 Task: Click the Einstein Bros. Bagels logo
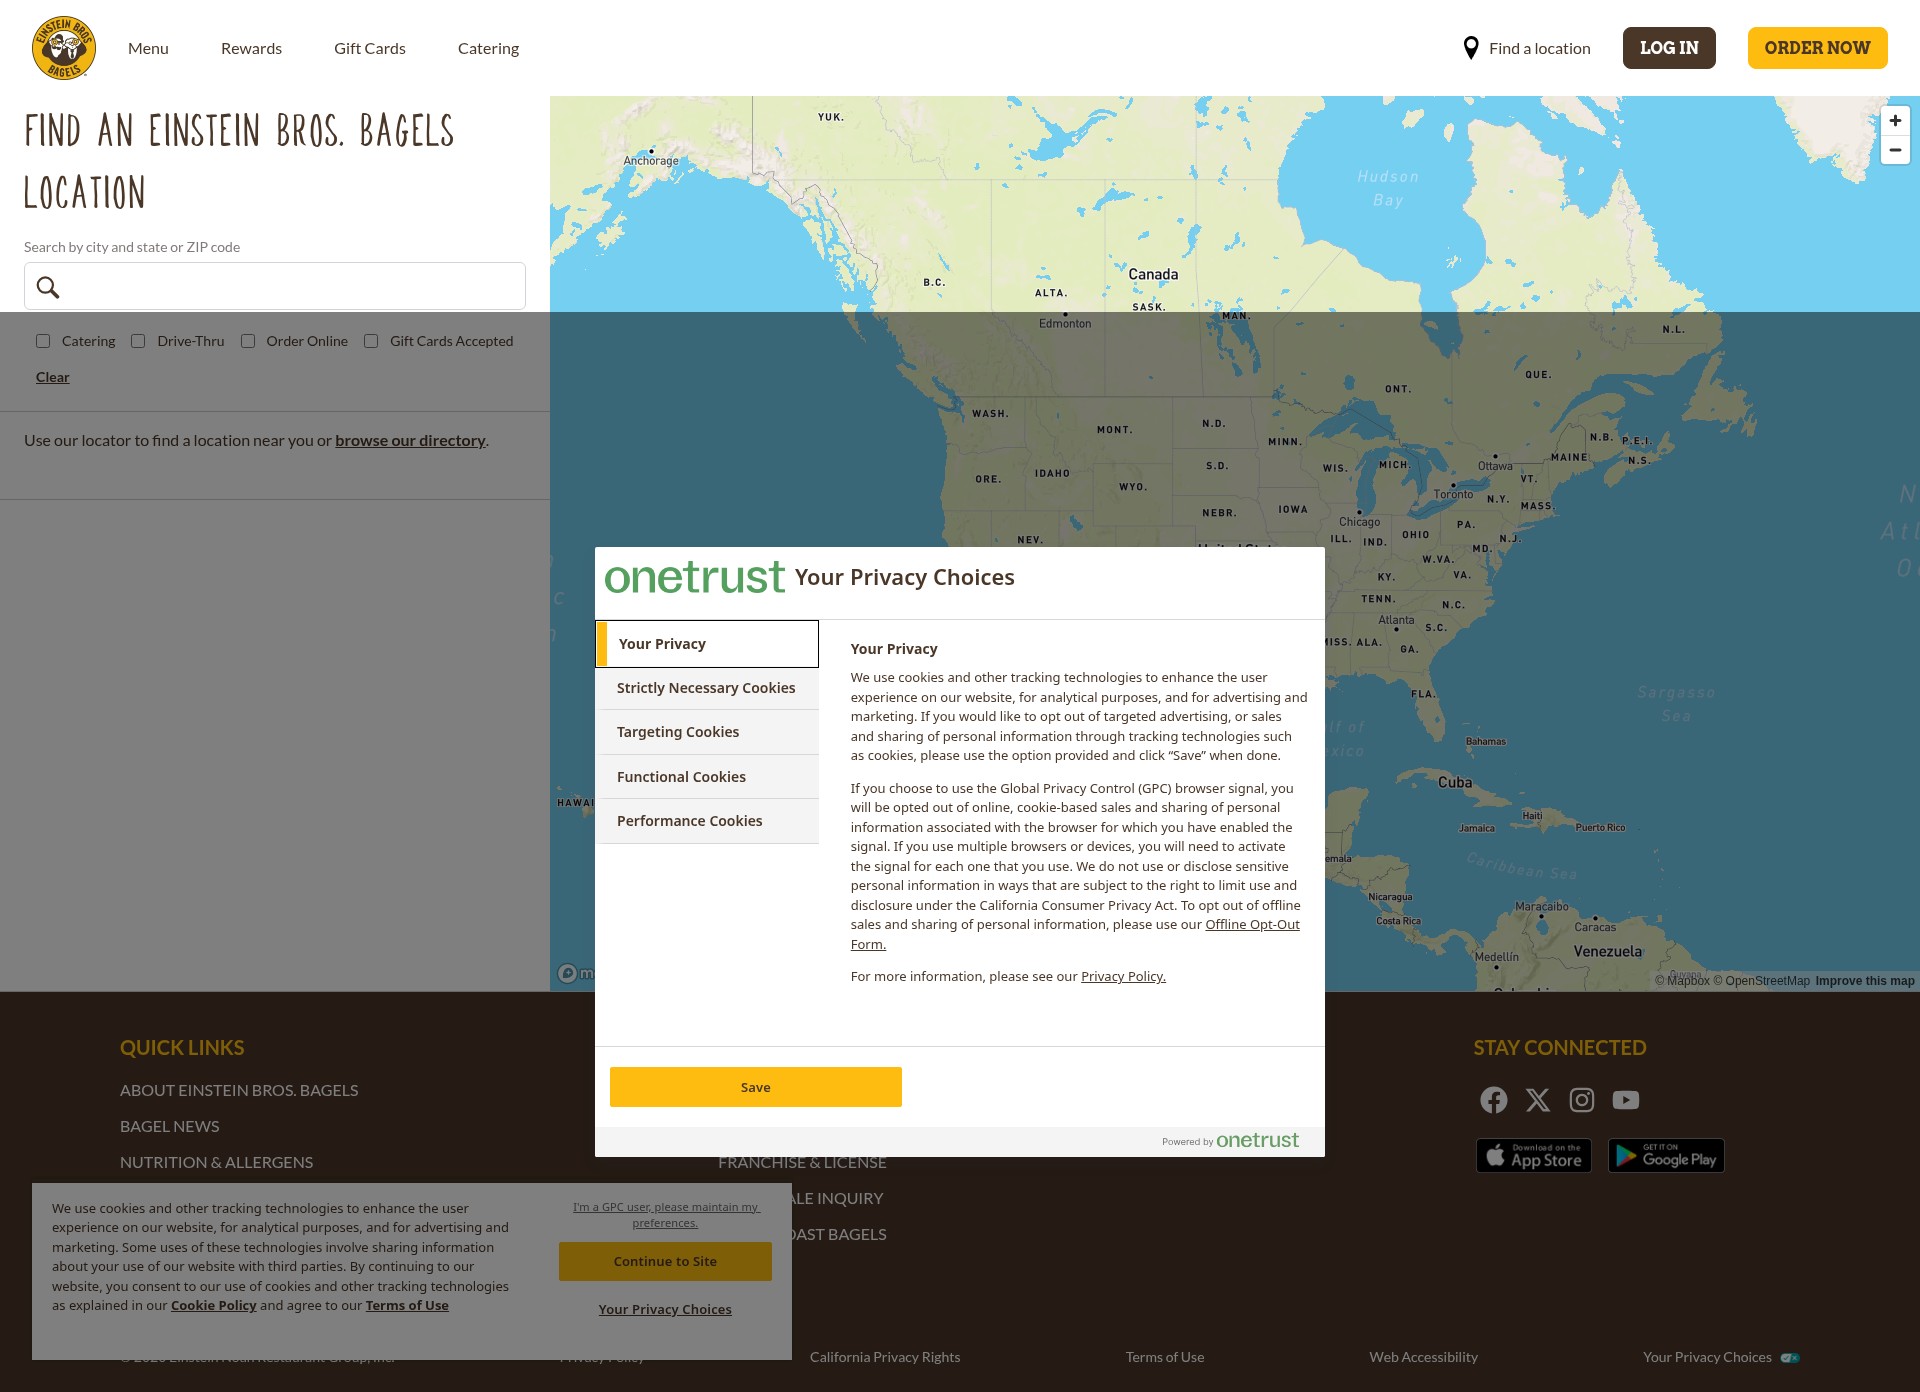[x=64, y=48]
